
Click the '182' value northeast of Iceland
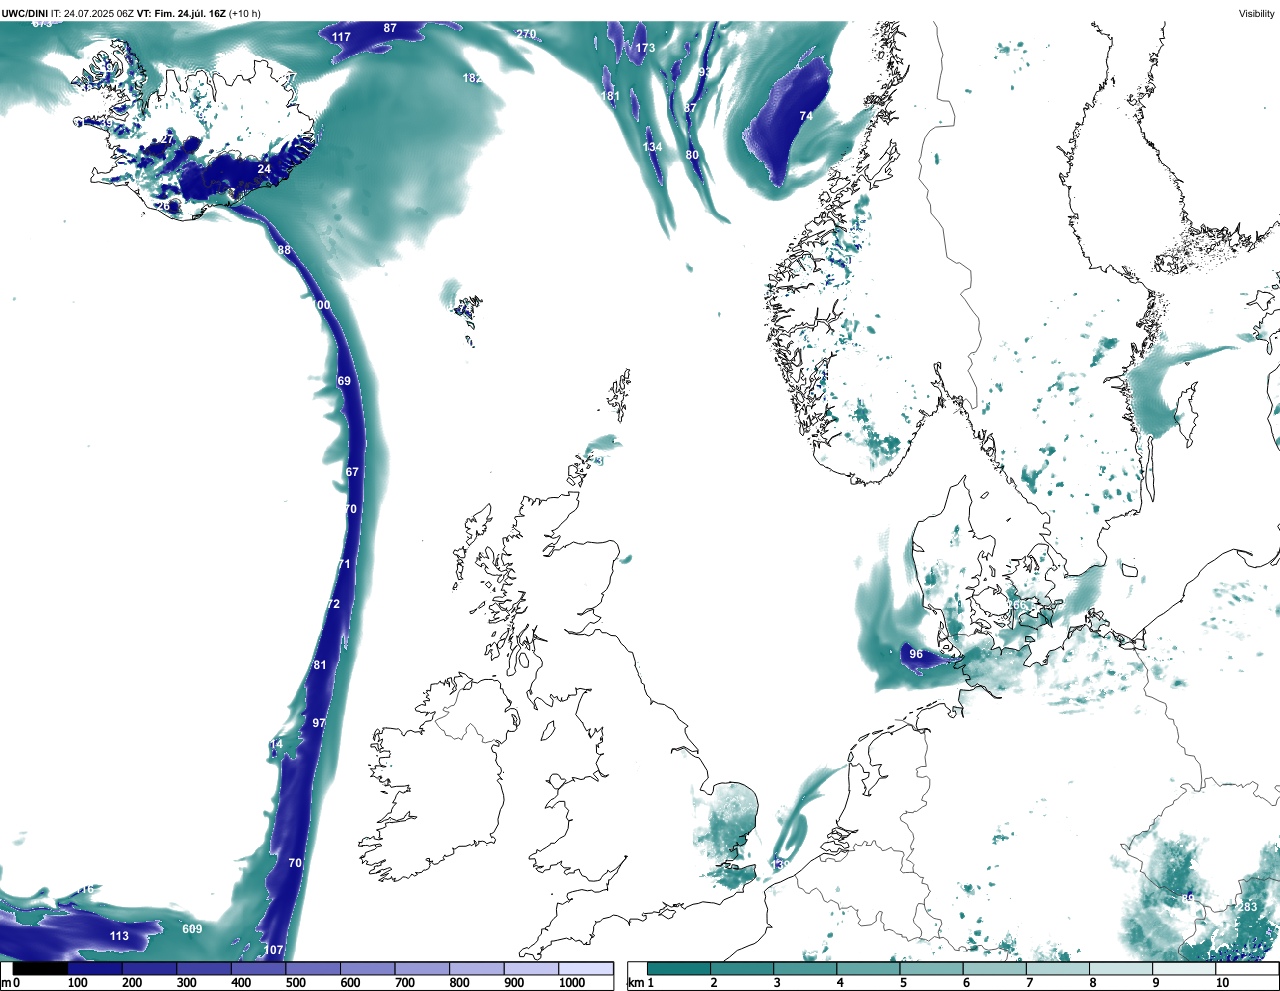472,78
